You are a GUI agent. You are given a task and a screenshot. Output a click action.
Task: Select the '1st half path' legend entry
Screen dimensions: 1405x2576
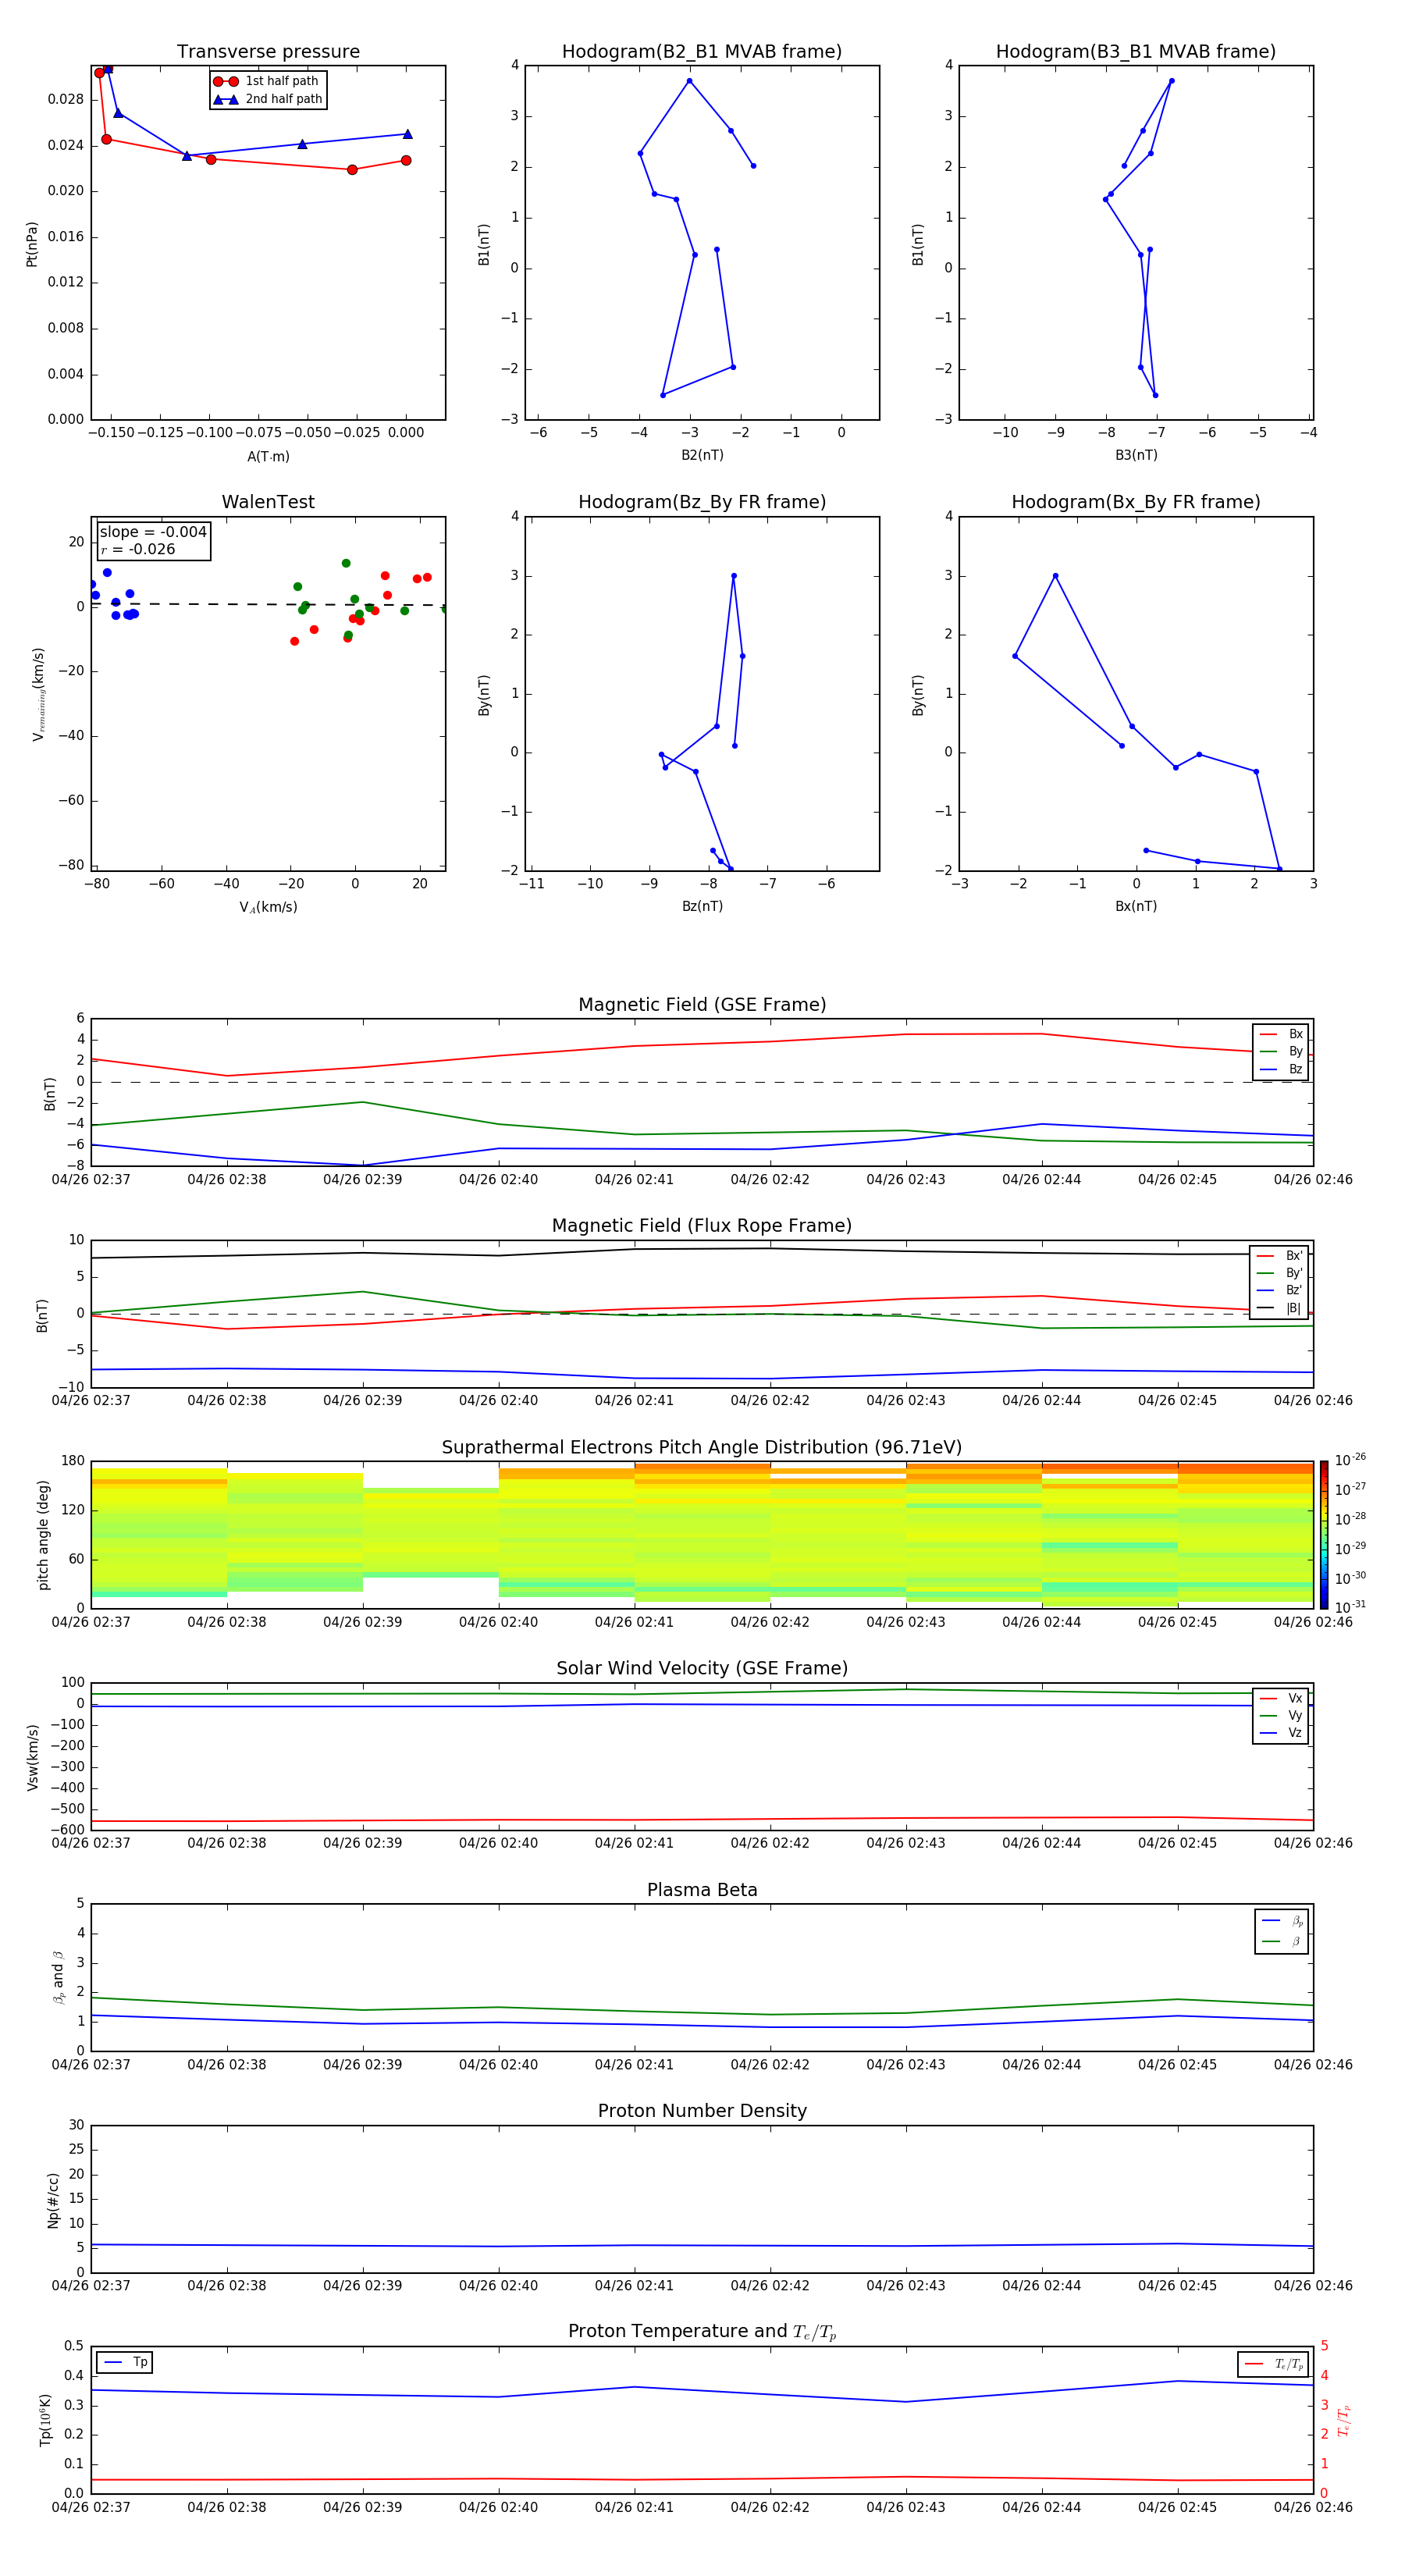tap(267, 81)
